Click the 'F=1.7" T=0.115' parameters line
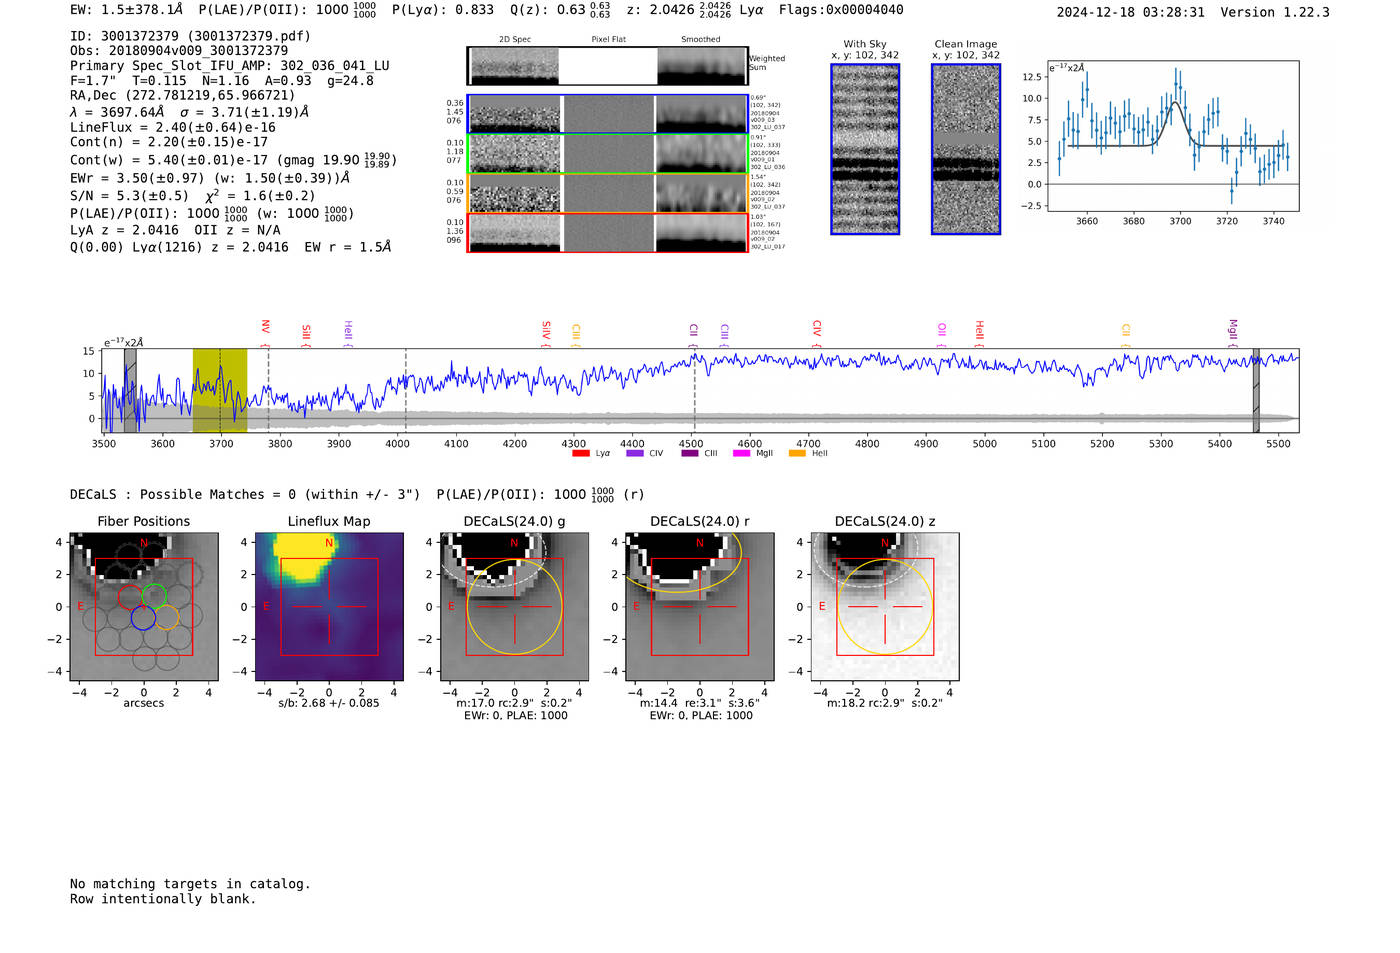The height and width of the screenshot is (953, 1400). 128,81
